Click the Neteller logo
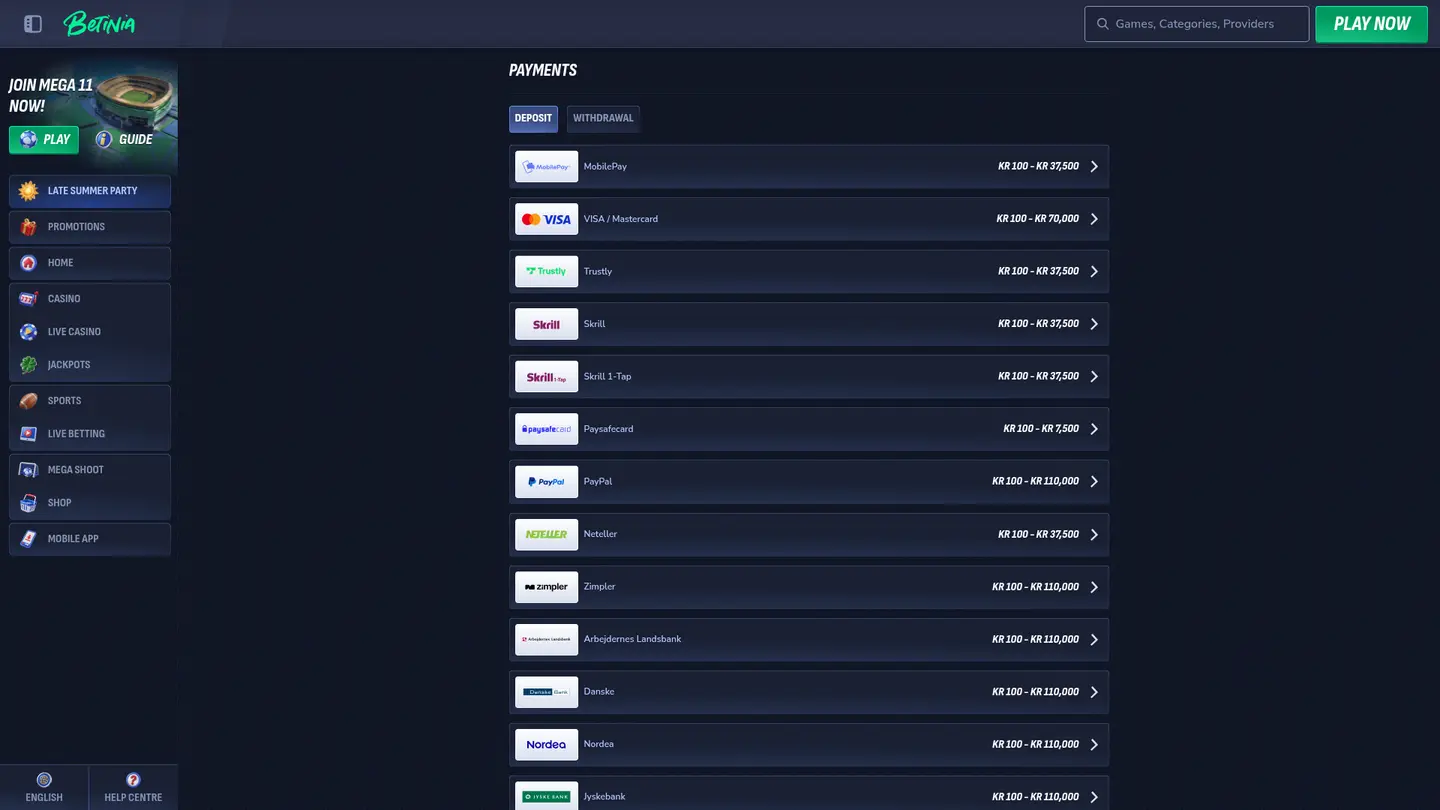 (x=546, y=534)
